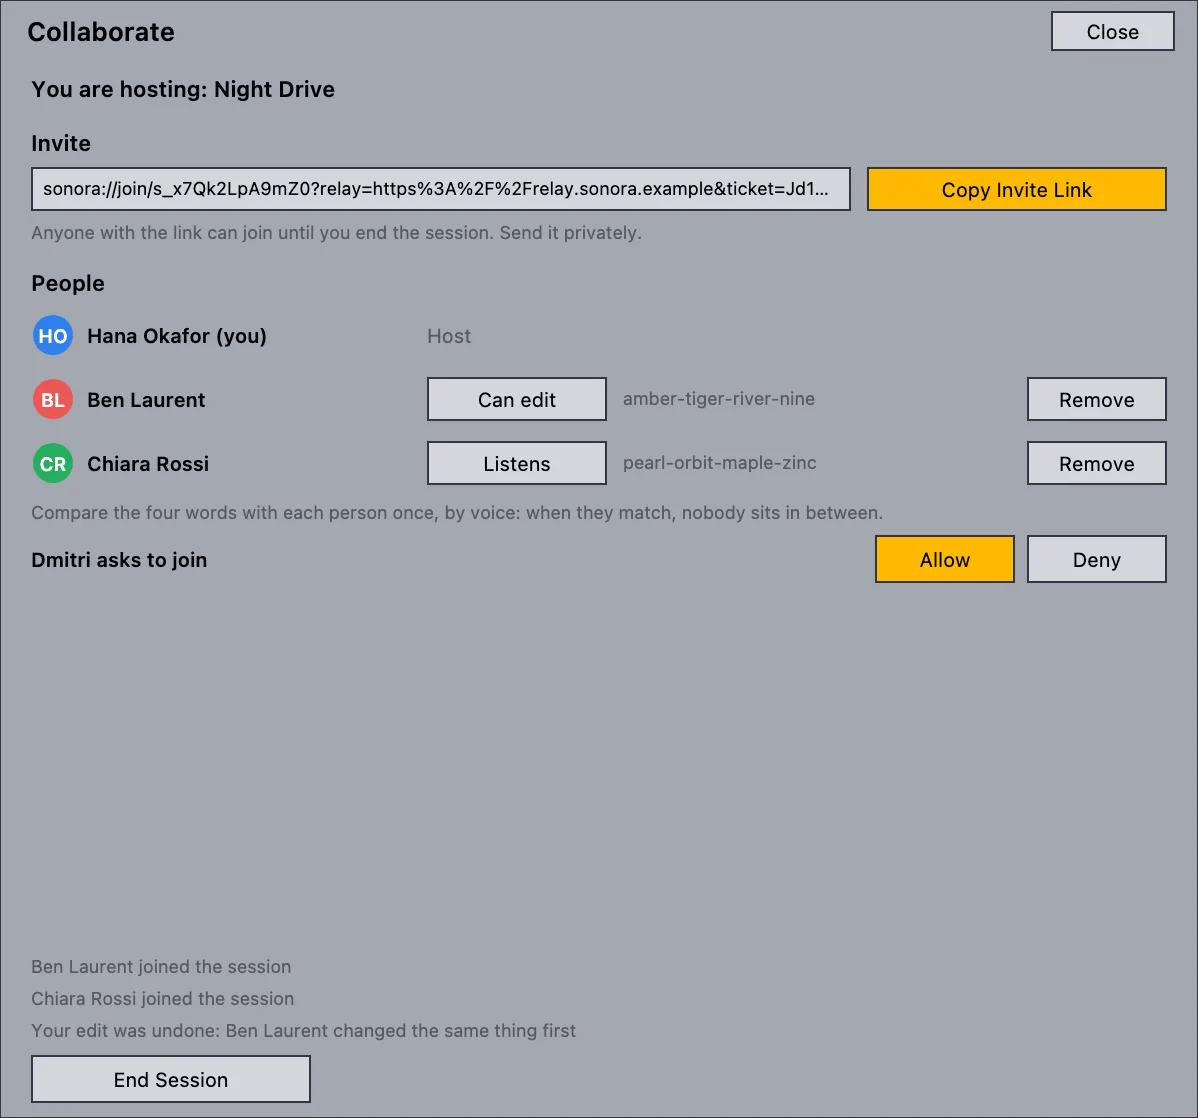
Task: Click the 'Compare the four words' hint
Action: (457, 513)
